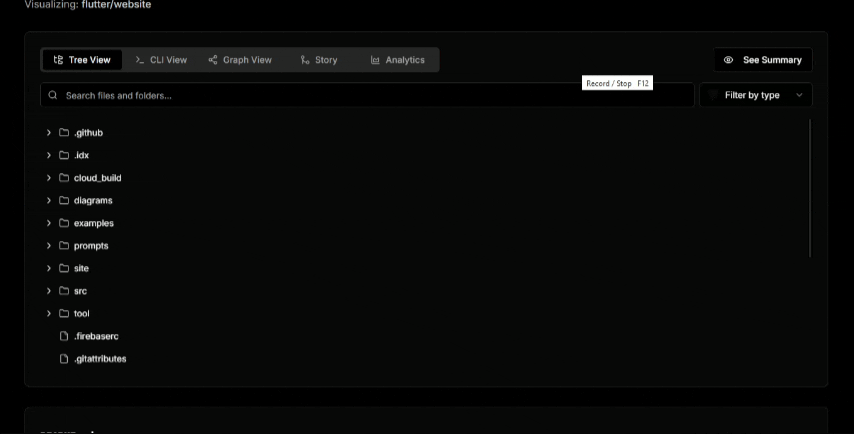Switch to the CLI View tab
Image resolution: width=854 pixels, height=434 pixels.
pos(161,60)
